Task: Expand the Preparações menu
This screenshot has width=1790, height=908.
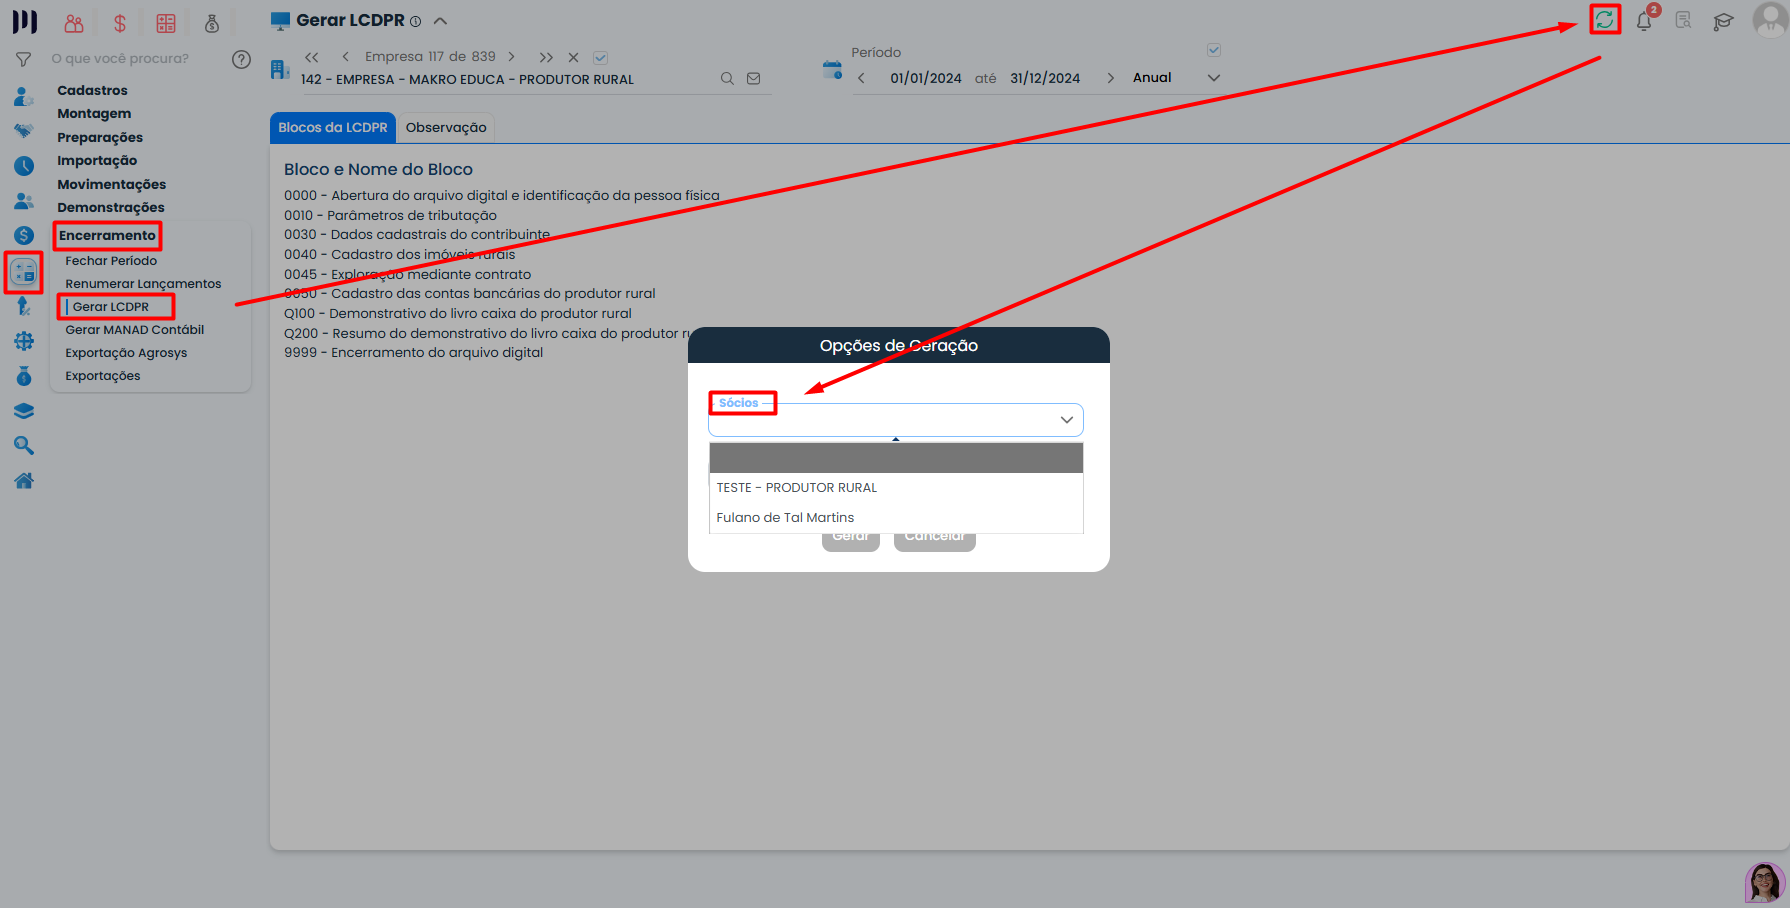Action: (x=100, y=137)
